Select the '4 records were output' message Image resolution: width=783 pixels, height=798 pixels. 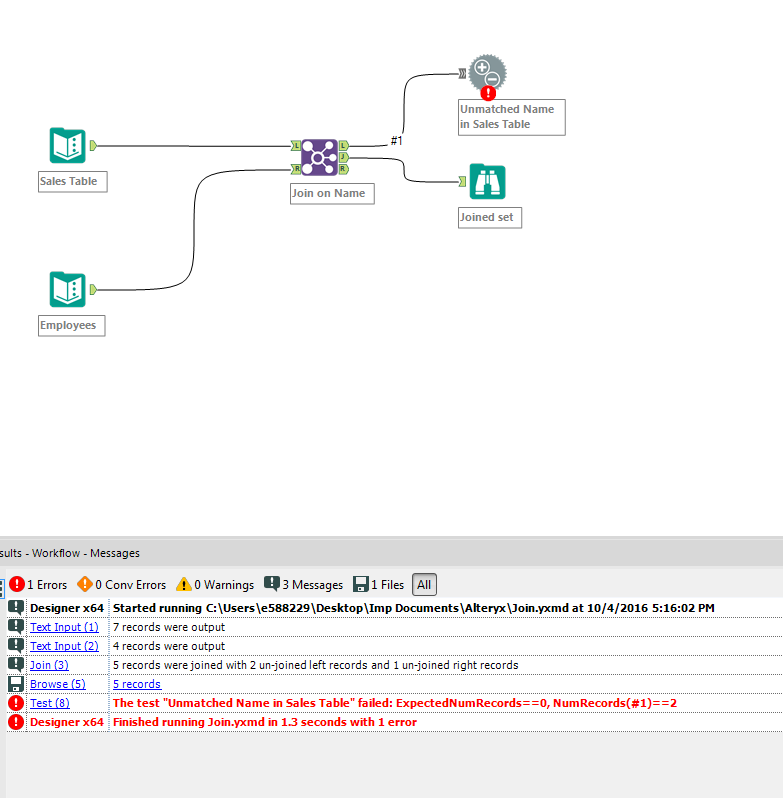(x=169, y=646)
